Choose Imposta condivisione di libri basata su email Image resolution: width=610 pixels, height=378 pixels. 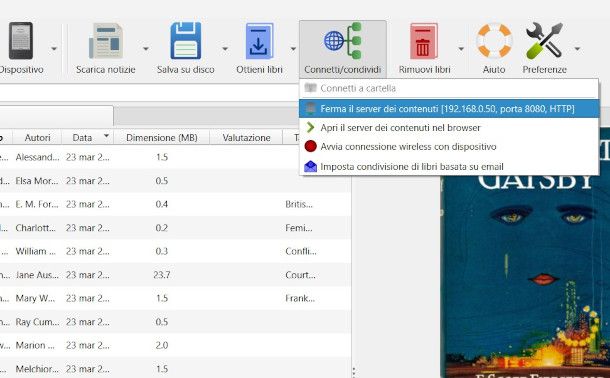[x=449, y=166]
